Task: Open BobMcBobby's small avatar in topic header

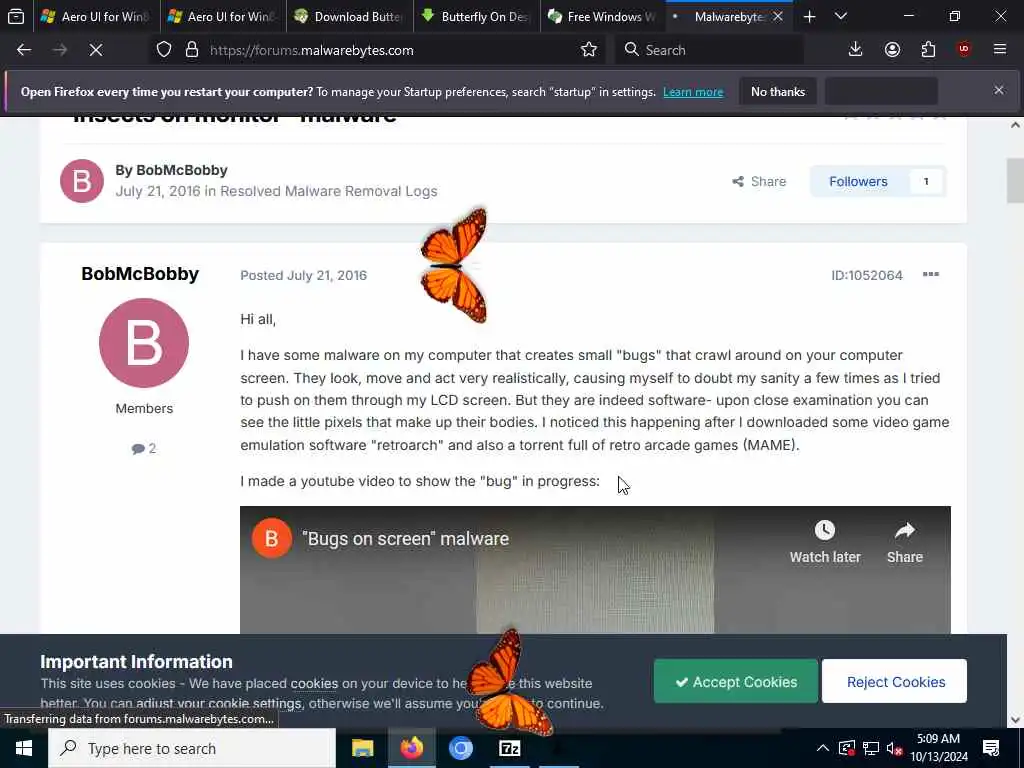Action: [x=82, y=181]
